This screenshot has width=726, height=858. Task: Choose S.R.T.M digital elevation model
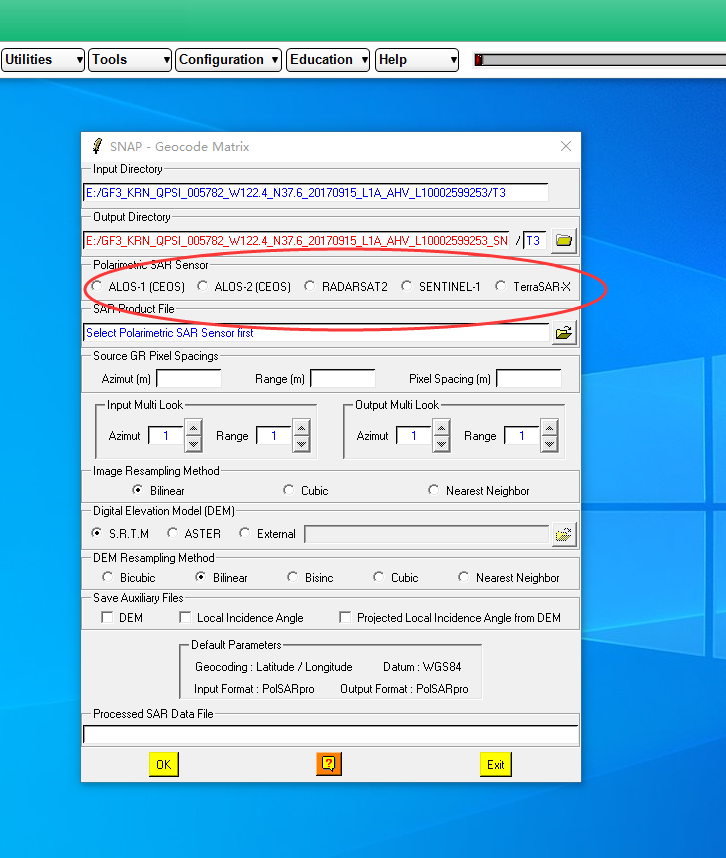click(97, 533)
